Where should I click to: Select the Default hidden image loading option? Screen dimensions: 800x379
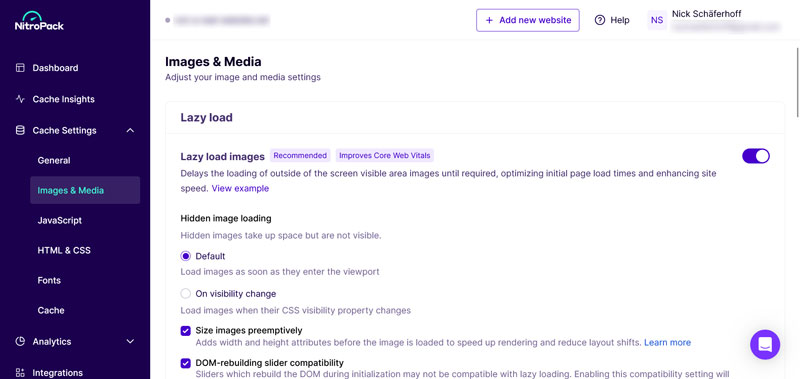pyautogui.click(x=186, y=256)
